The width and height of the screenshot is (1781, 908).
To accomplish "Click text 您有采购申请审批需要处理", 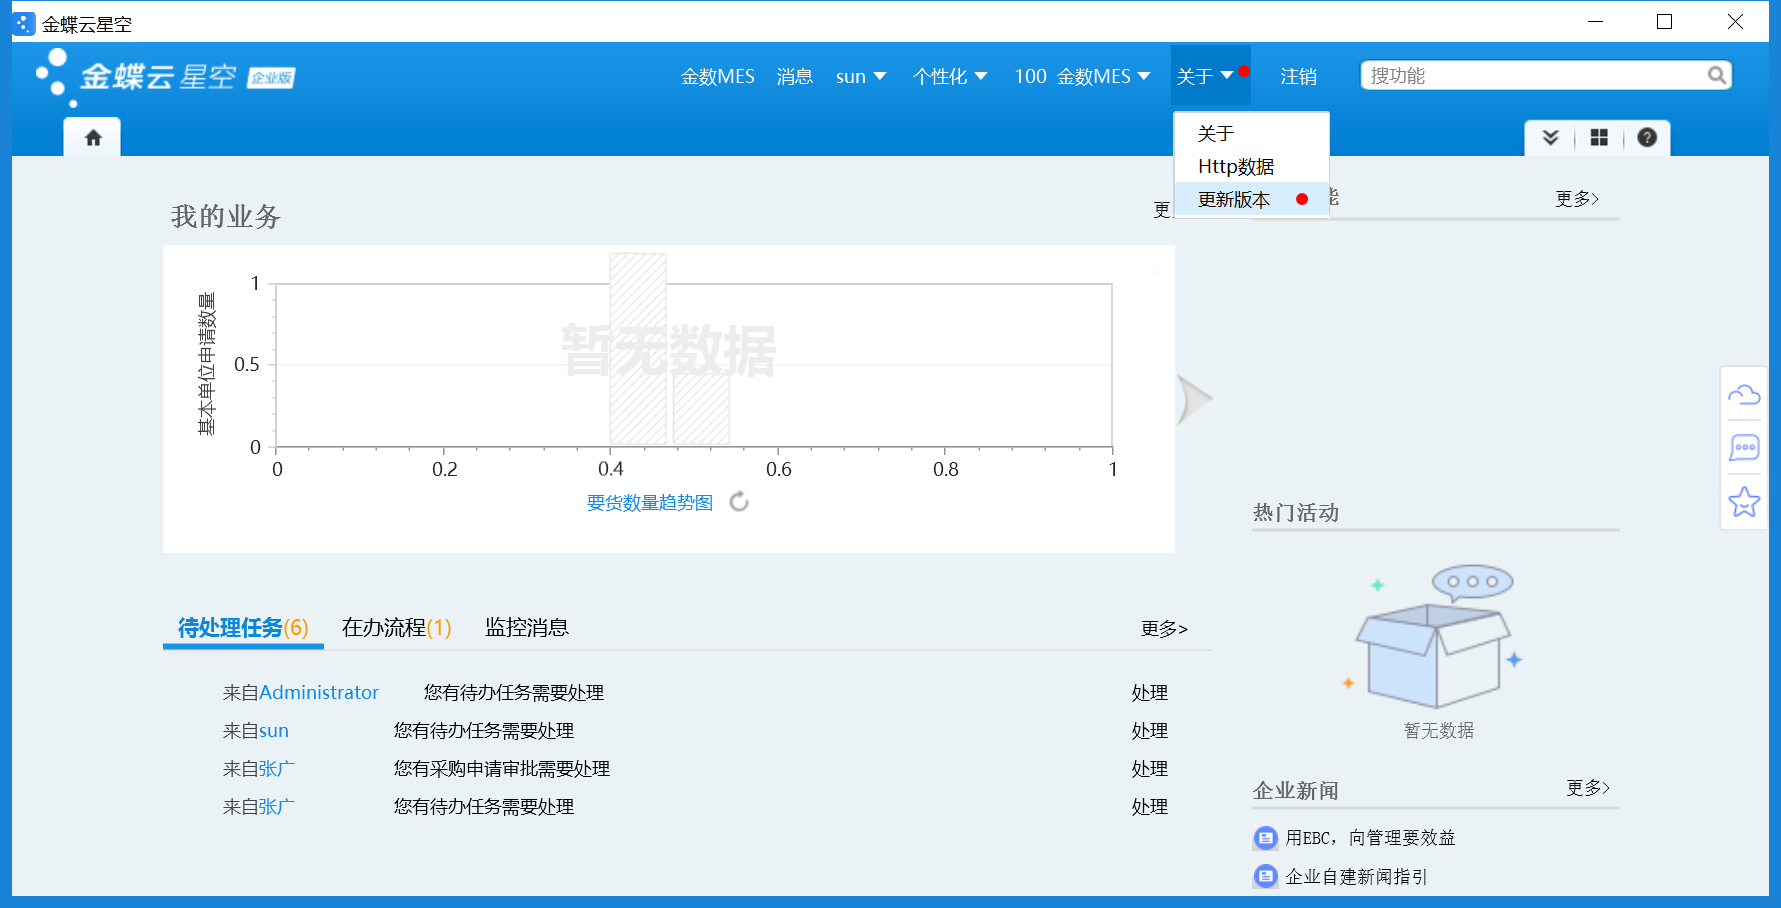I will tap(502, 769).
